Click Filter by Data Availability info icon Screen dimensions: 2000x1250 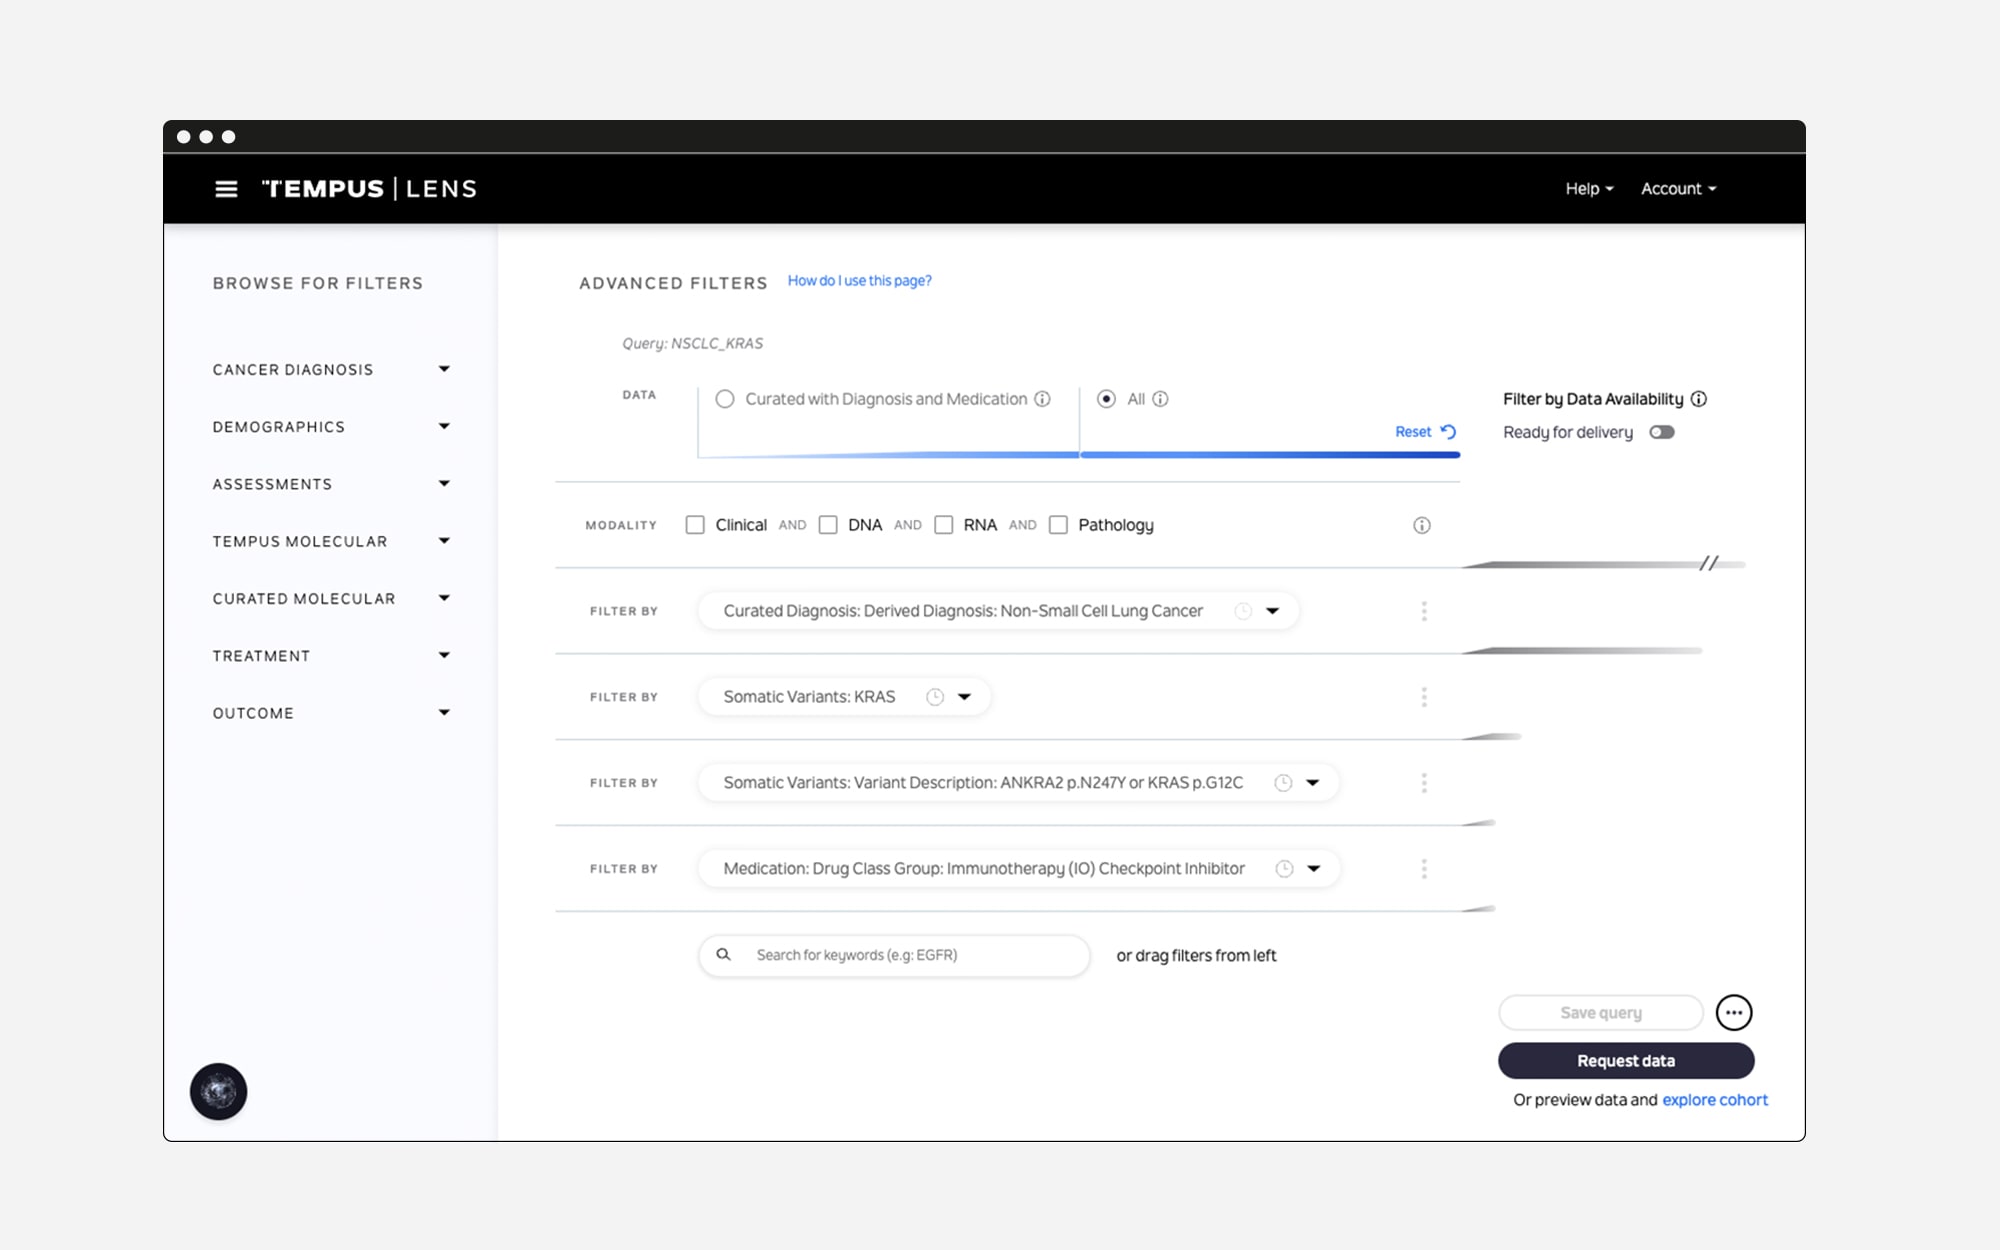(1699, 399)
